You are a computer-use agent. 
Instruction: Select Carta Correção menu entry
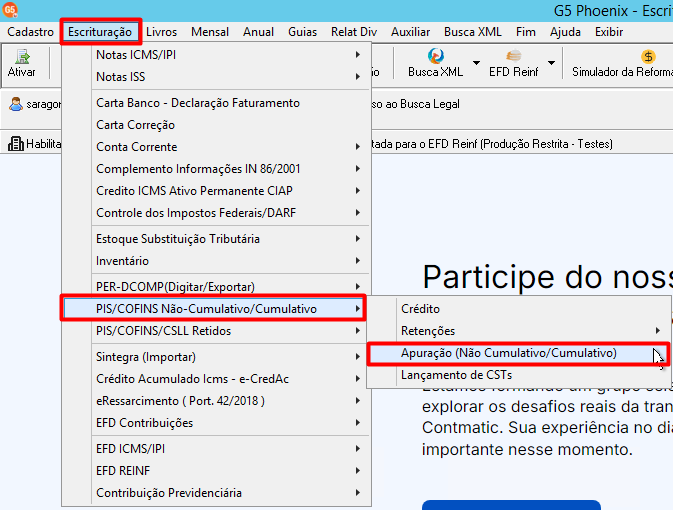coord(215,125)
